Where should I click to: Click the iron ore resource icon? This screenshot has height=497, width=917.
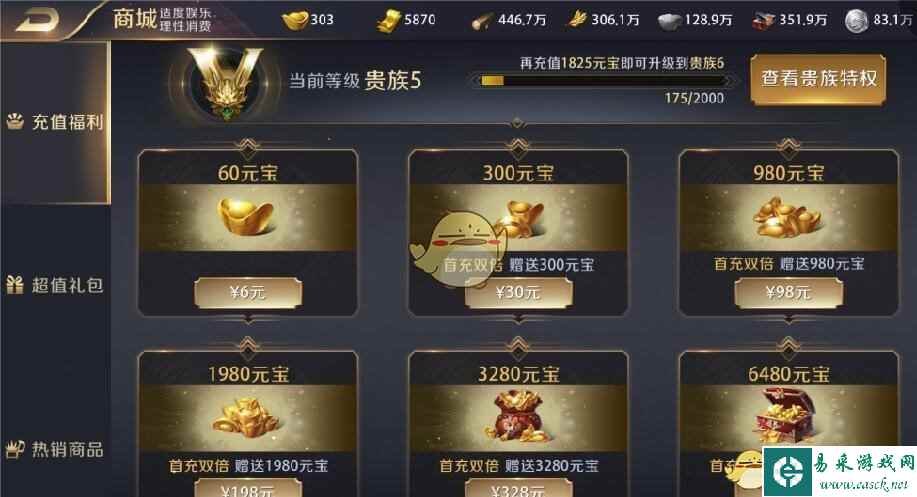tap(670, 22)
